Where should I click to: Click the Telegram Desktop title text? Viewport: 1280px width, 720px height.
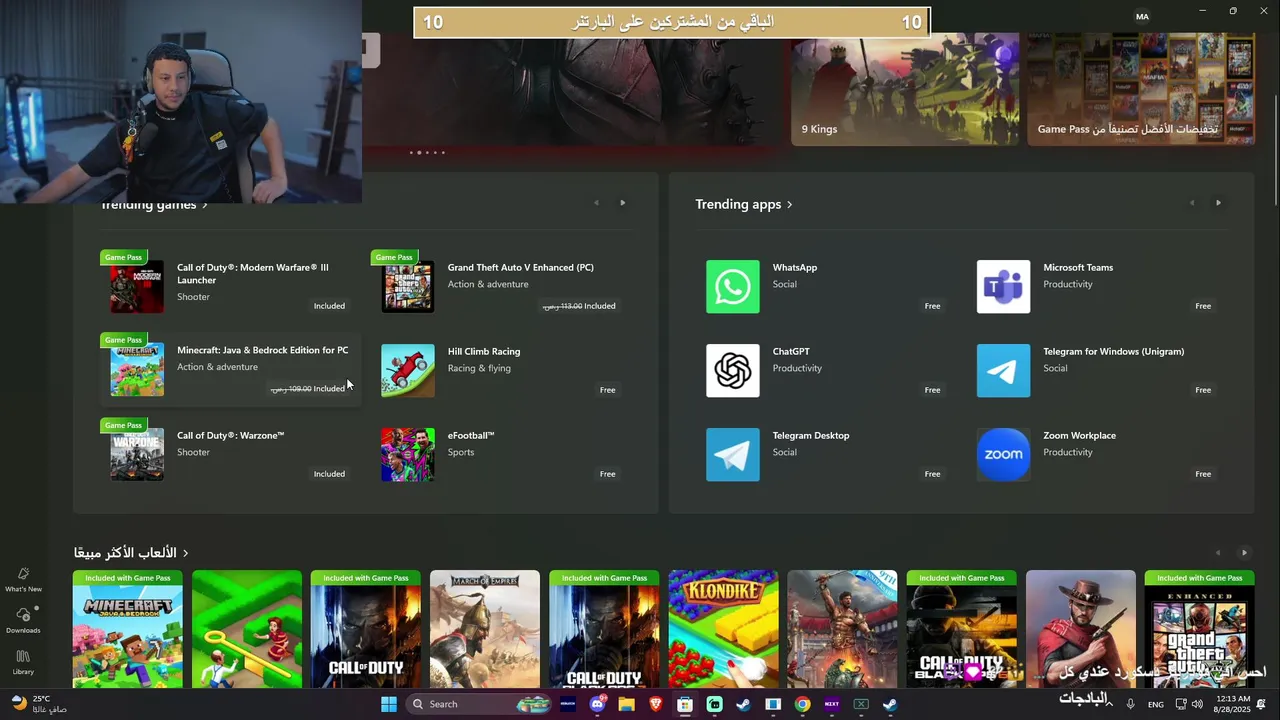[811, 436]
